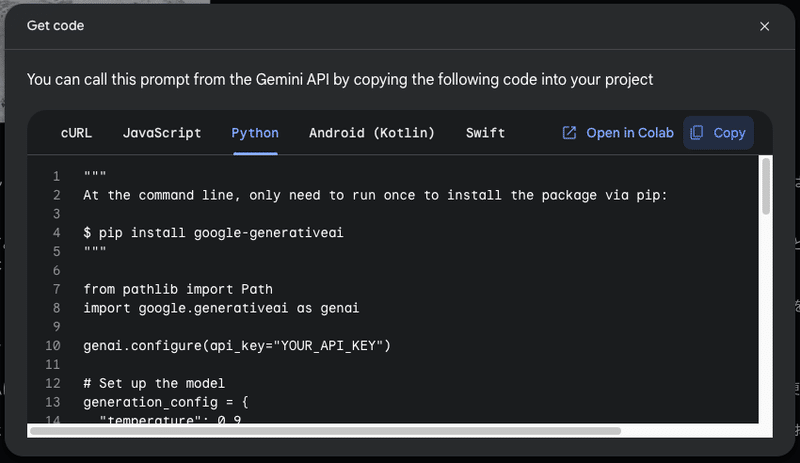Click the vertical scrollbar of code panel
The image size is (800, 463).
point(765,186)
